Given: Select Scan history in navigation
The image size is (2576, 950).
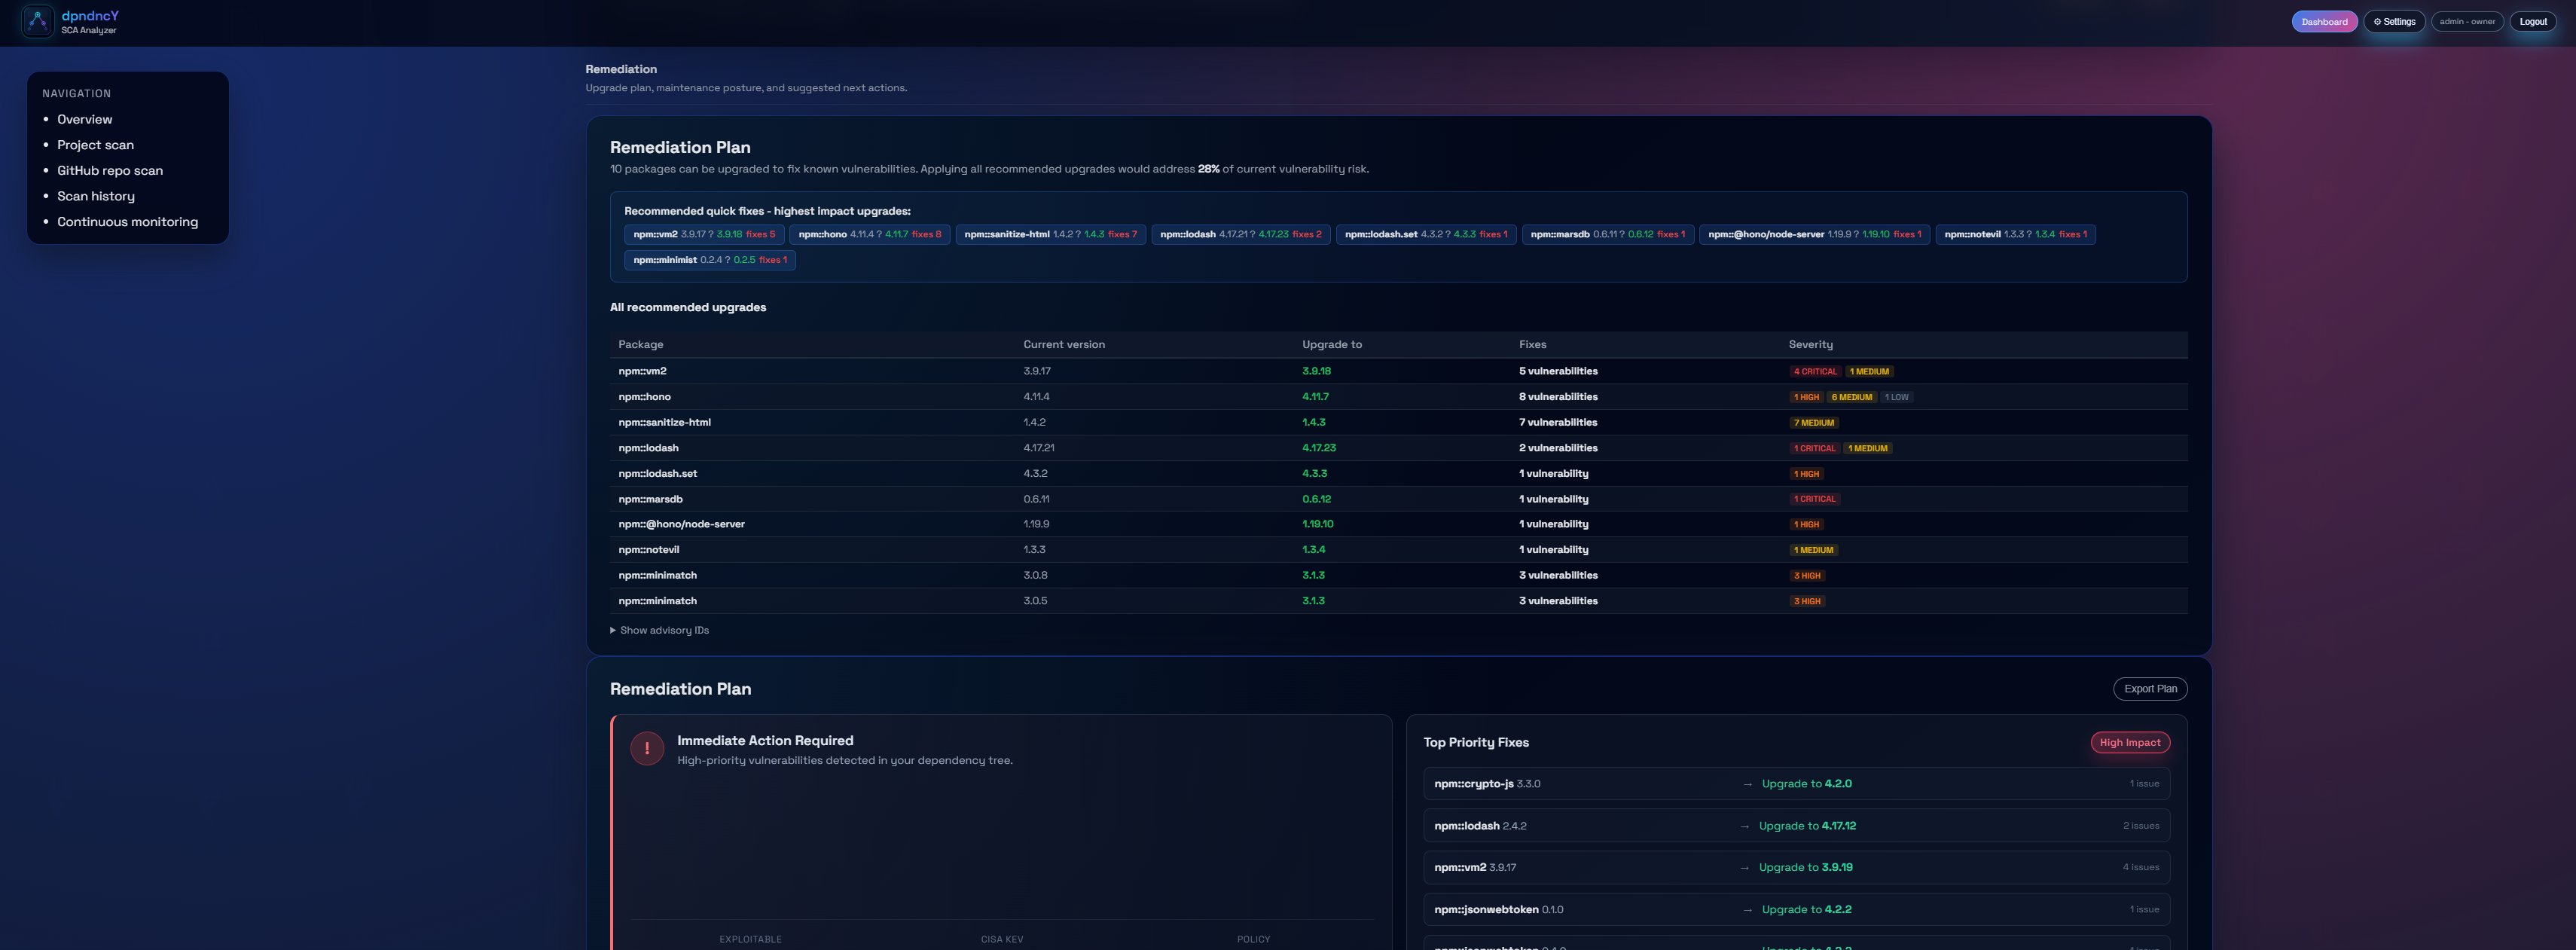Looking at the screenshot, I should pyautogui.click(x=95, y=196).
